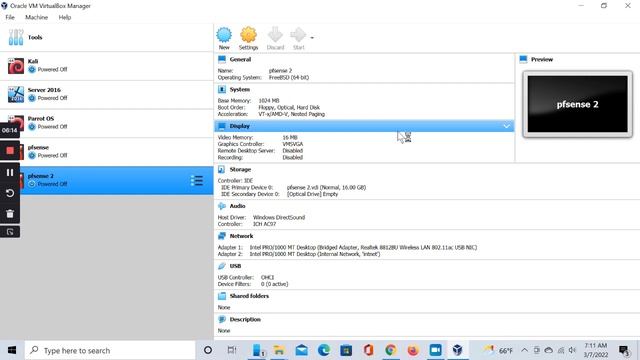Delete the recording with trash icon

(x=10, y=213)
